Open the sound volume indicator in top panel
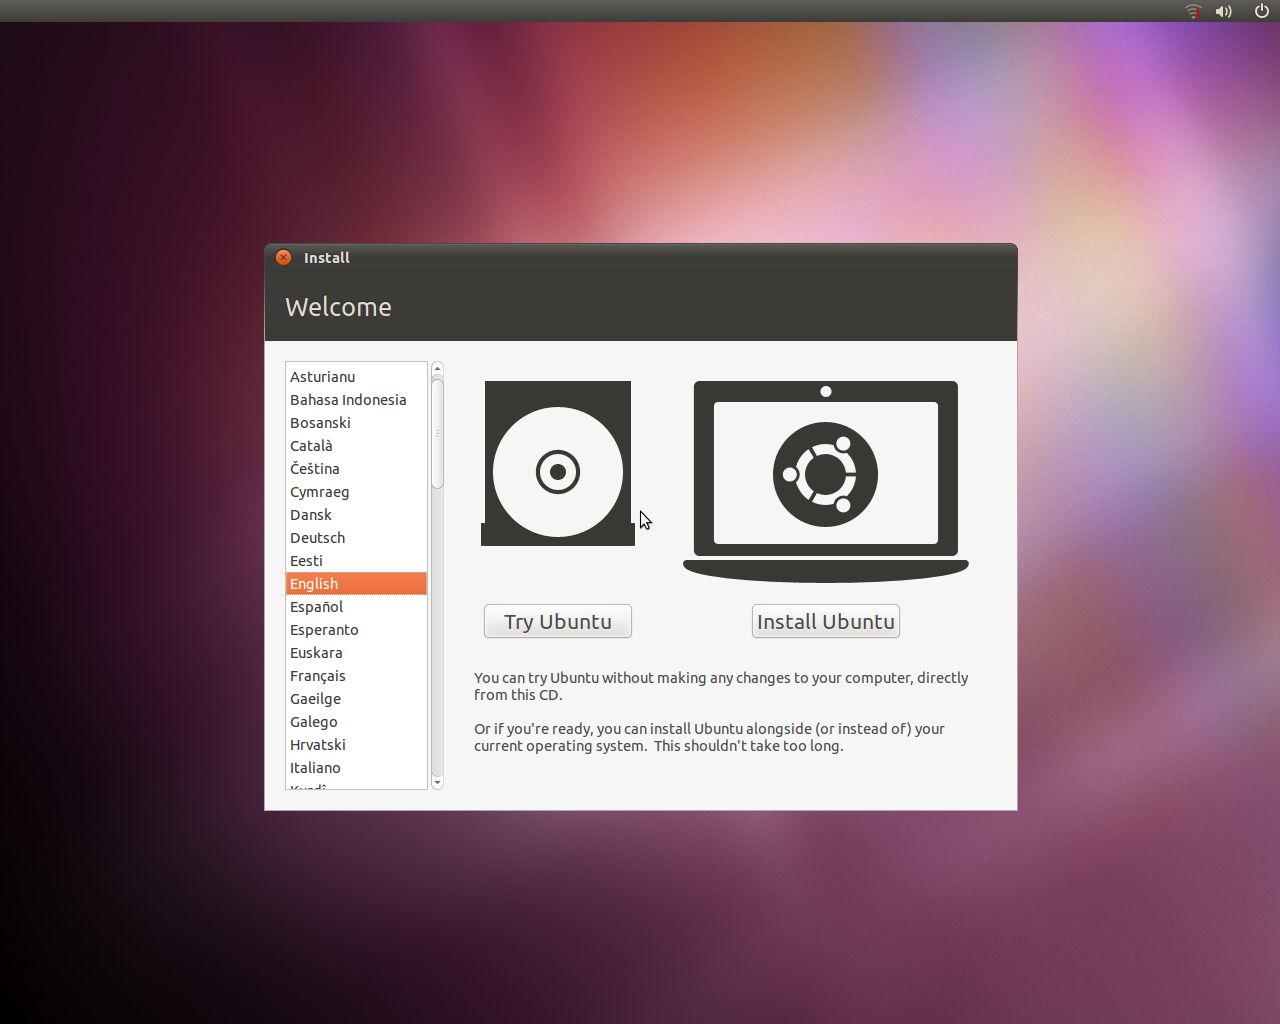Viewport: 1280px width, 1024px height. 1224,11
